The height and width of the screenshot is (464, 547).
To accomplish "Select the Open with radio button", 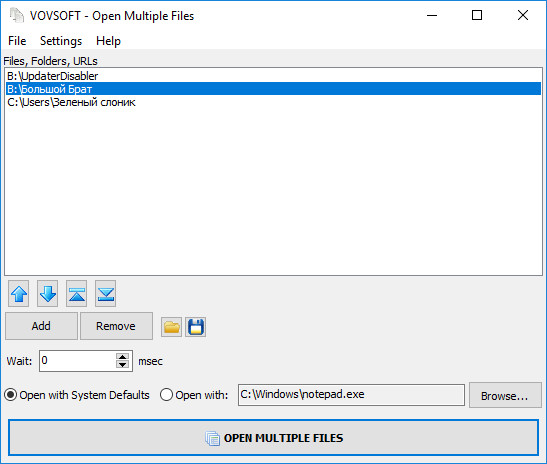I will click(x=166, y=395).
